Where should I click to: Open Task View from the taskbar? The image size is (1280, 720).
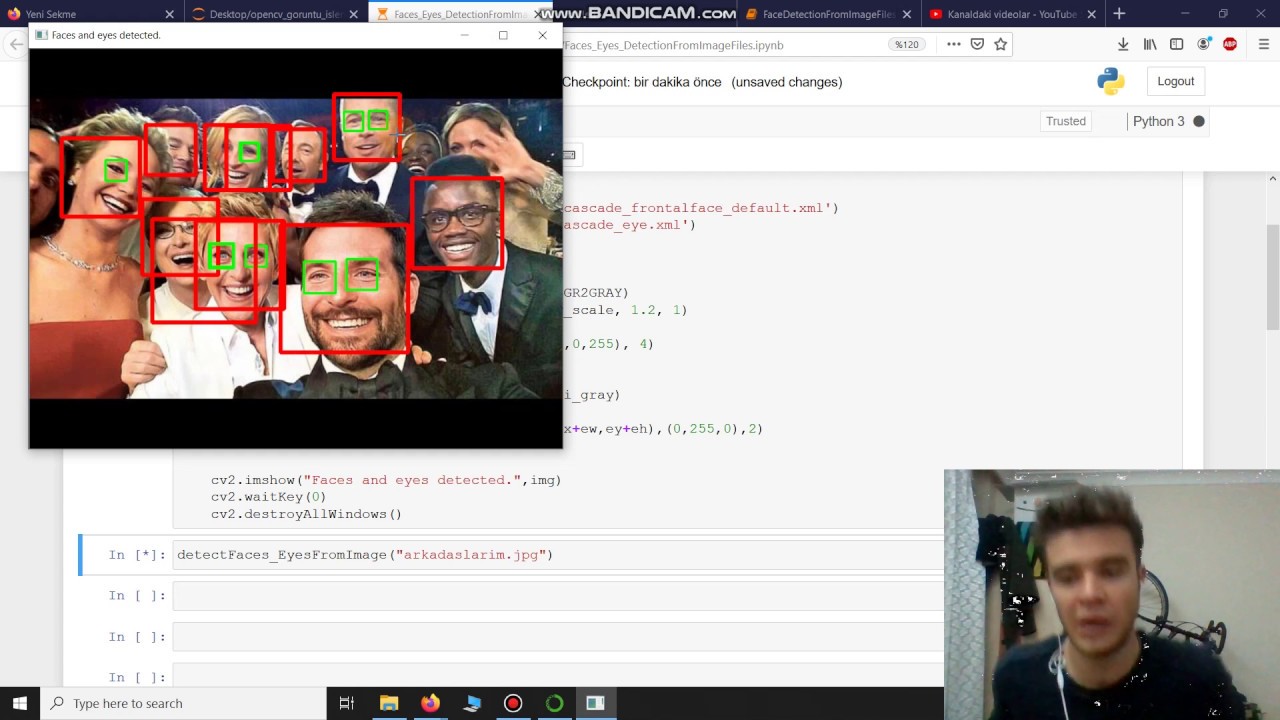pos(346,703)
